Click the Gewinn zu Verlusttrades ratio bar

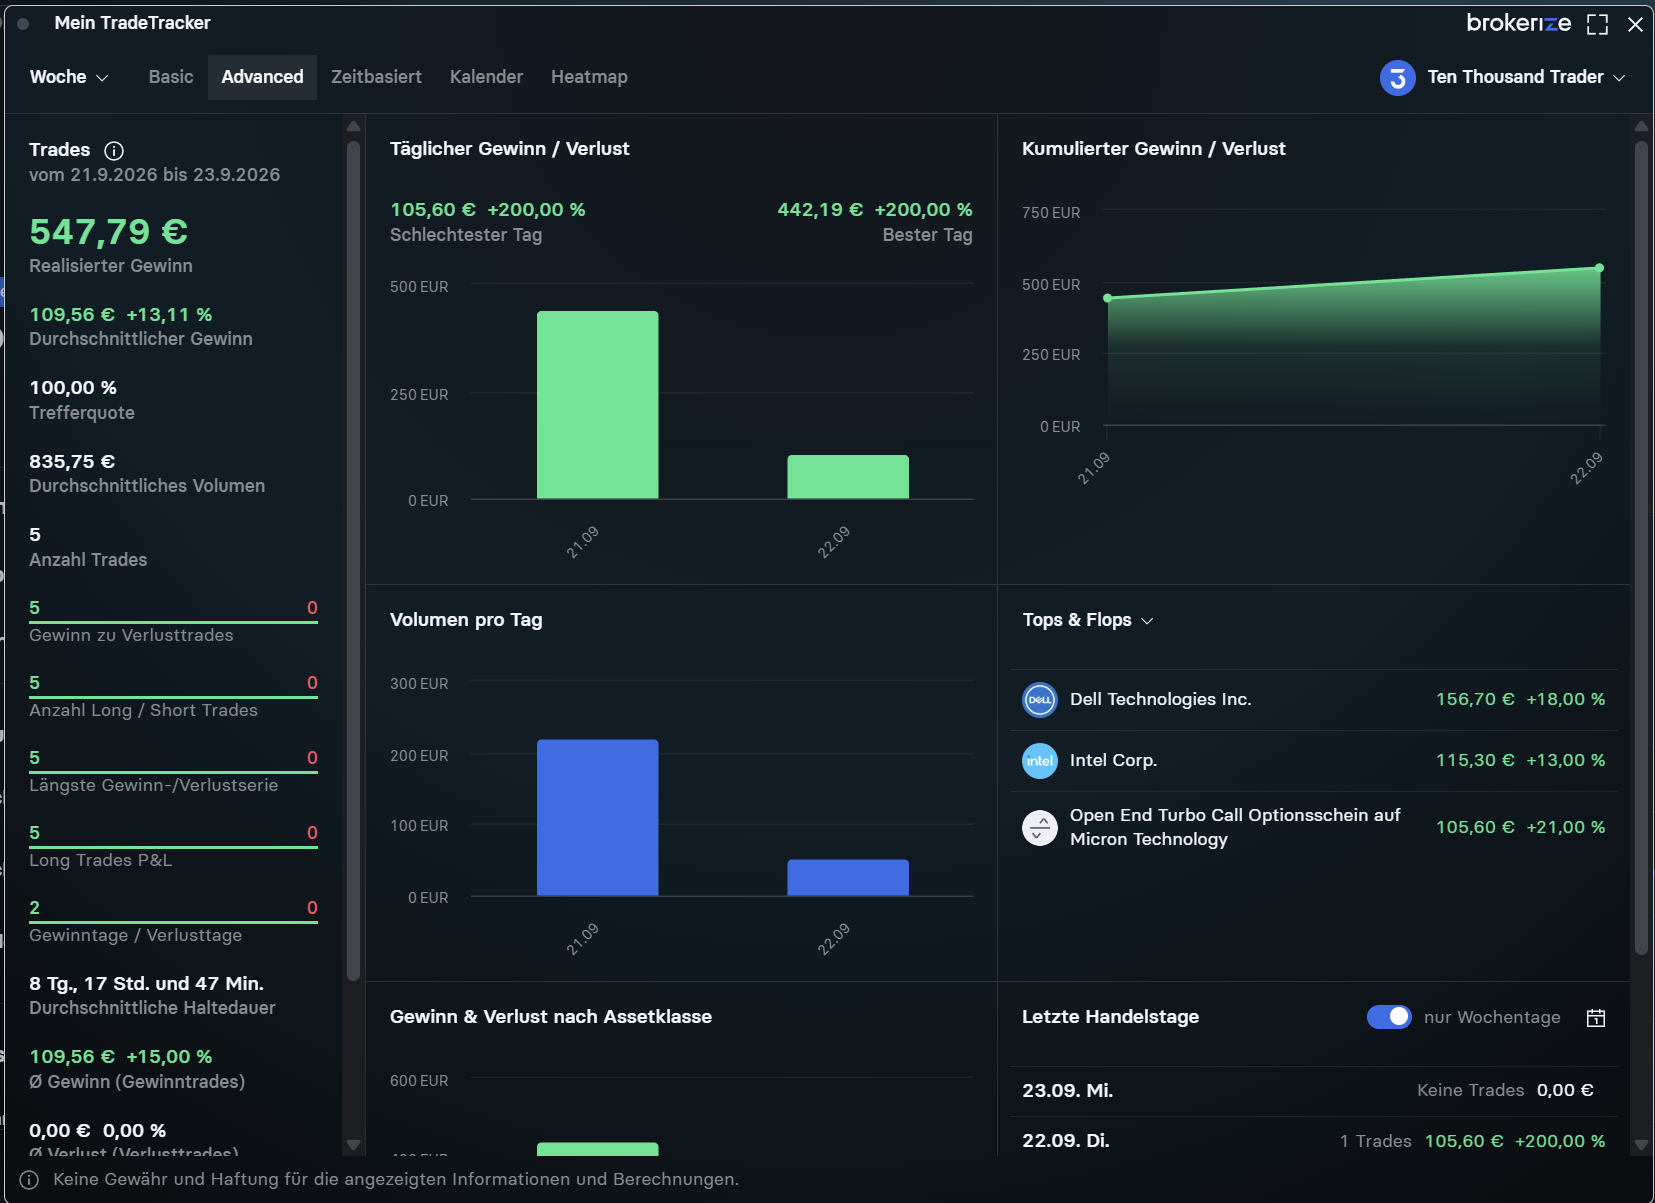174,621
